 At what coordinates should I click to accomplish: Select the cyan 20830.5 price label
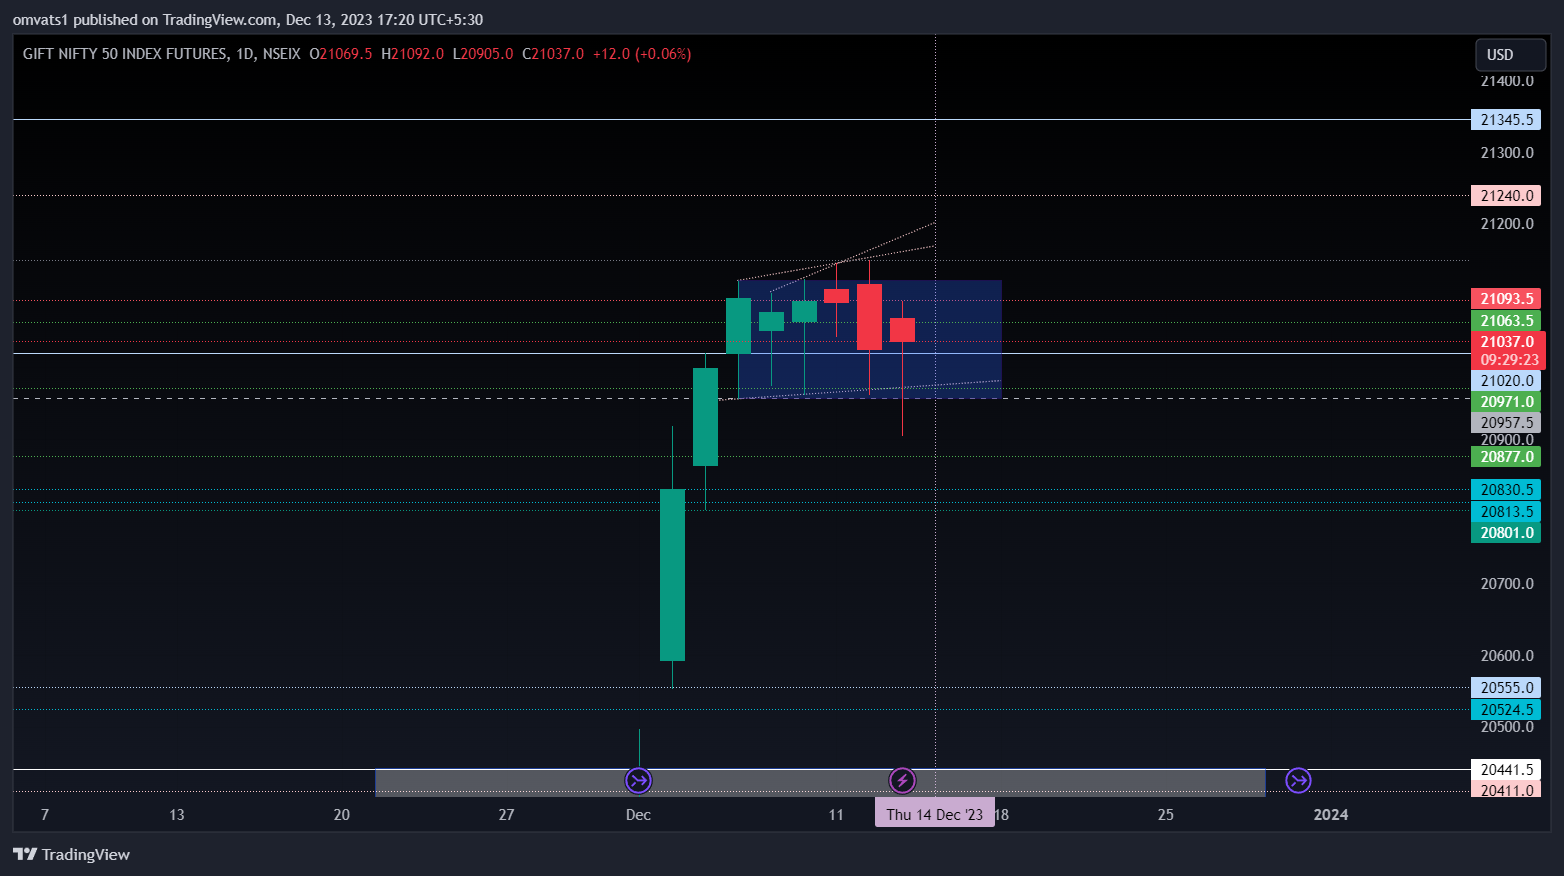coord(1506,490)
